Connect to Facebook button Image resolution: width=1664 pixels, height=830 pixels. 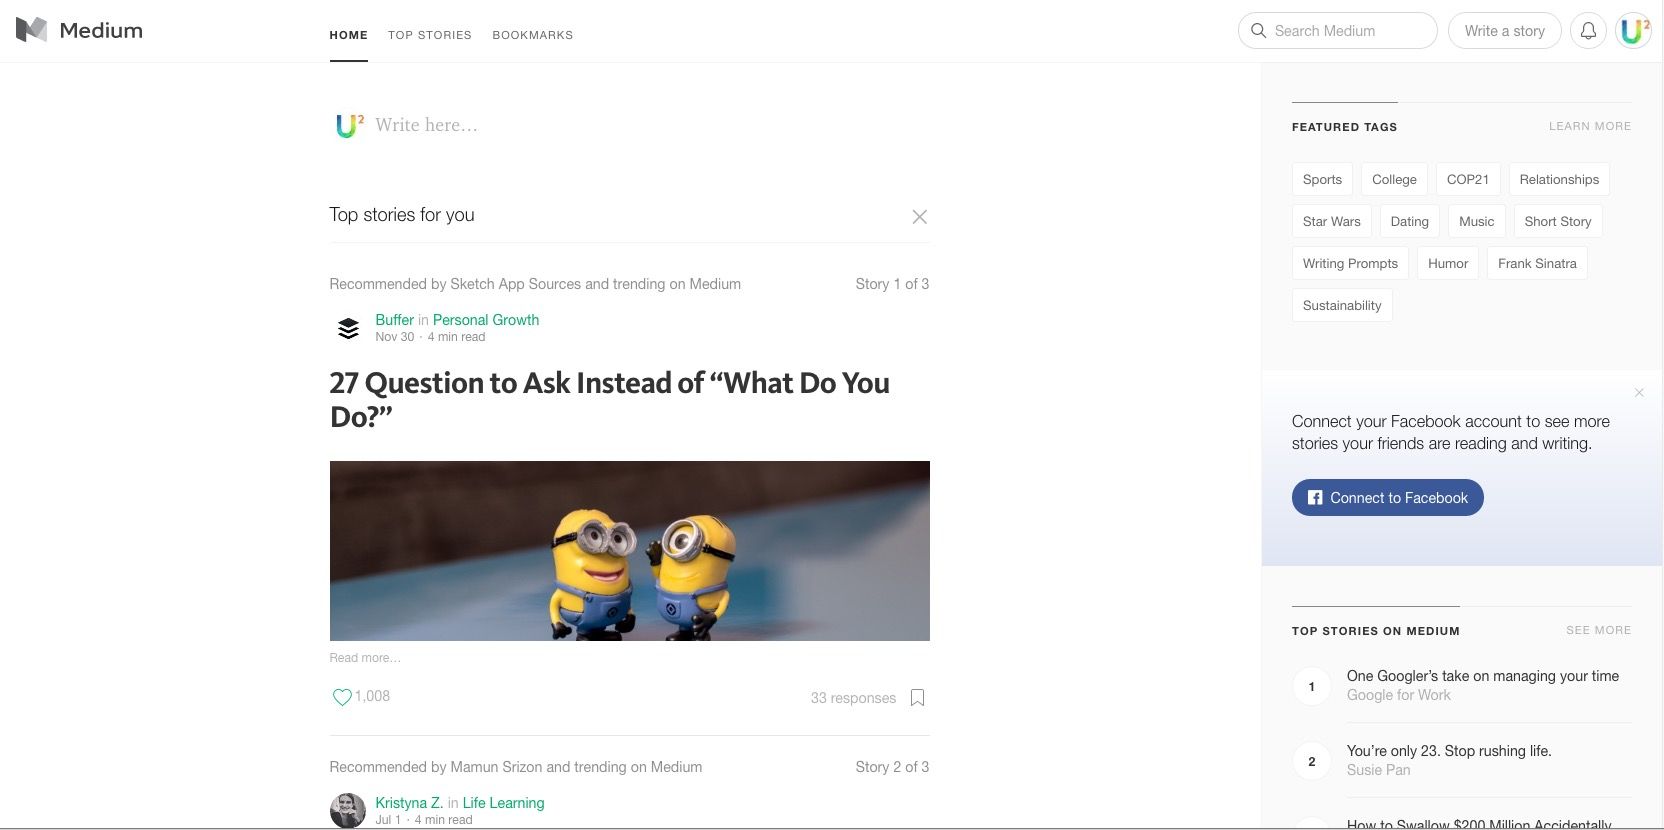(x=1387, y=498)
